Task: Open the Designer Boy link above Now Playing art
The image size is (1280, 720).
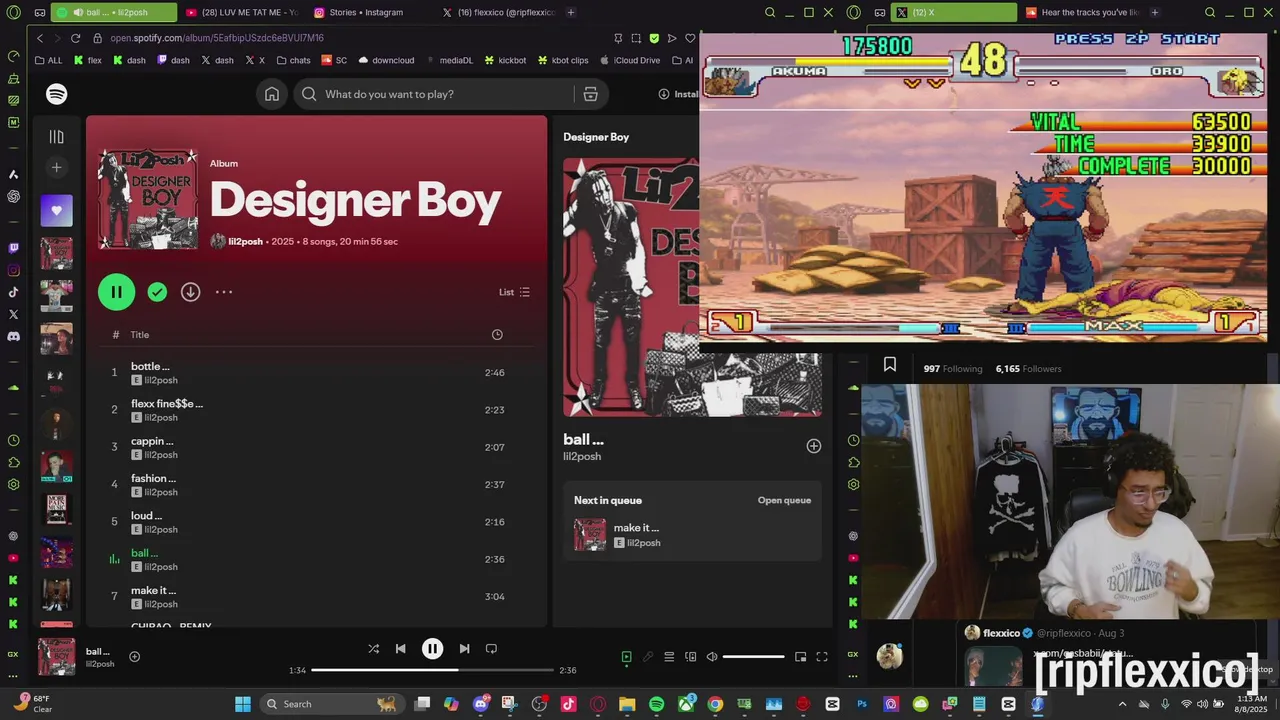Action: (x=596, y=137)
